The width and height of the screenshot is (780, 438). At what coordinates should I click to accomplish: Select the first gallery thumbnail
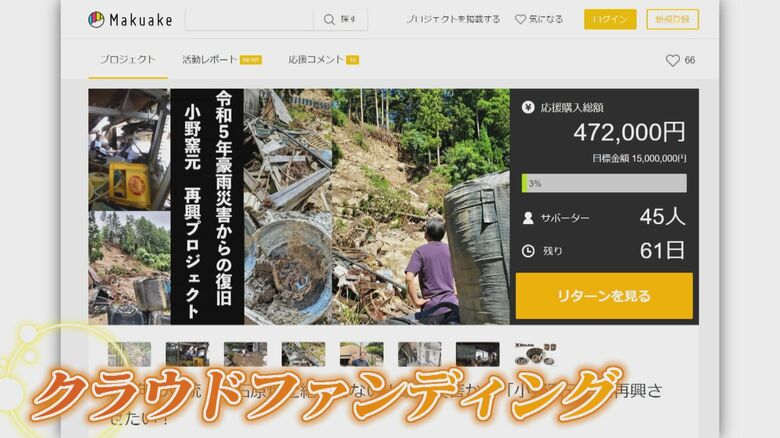pyautogui.click(x=129, y=354)
